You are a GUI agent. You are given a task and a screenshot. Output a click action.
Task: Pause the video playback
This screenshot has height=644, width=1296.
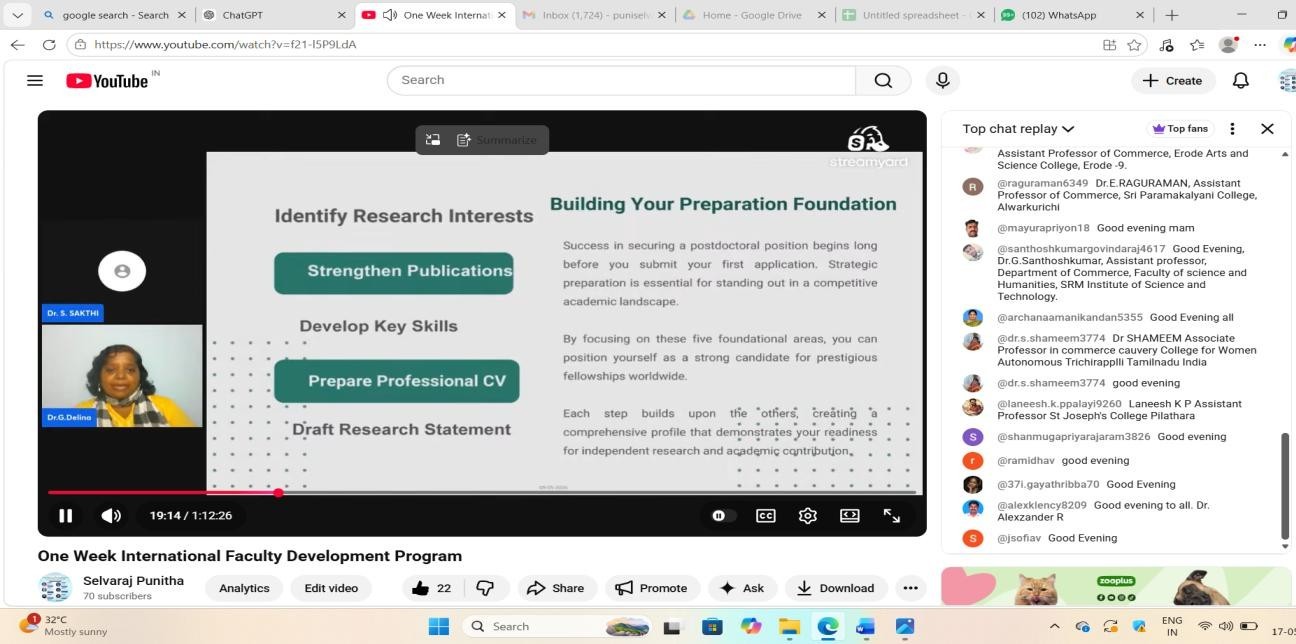(65, 515)
